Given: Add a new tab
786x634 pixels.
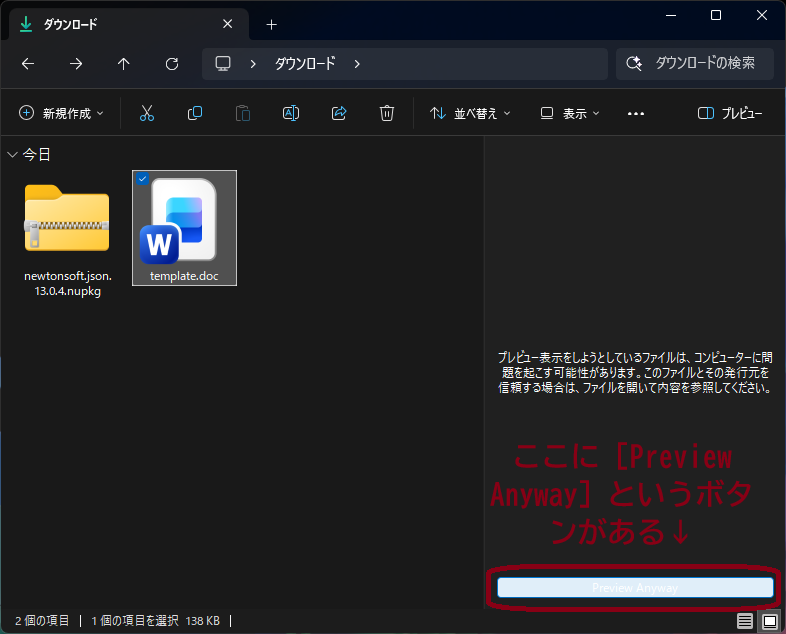Looking at the screenshot, I should 271,25.
